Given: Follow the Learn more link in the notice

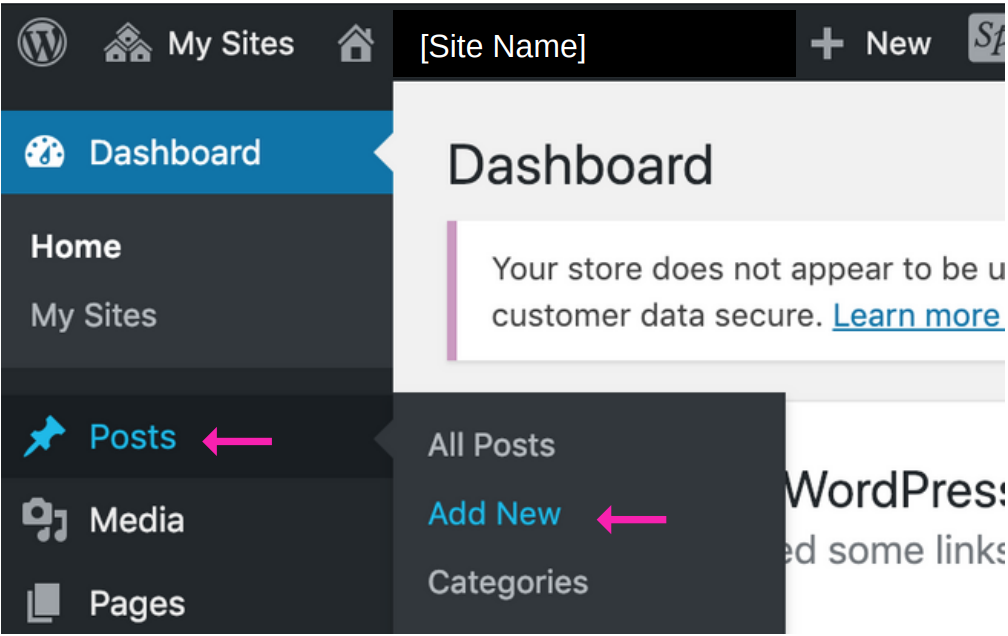Looking at the screenshot, I should [916, 316].
